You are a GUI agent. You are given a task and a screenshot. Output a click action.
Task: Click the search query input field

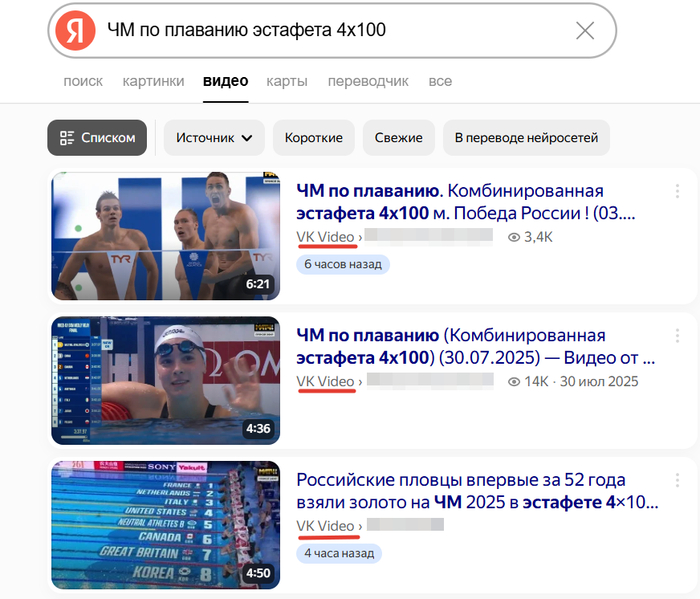335,30
